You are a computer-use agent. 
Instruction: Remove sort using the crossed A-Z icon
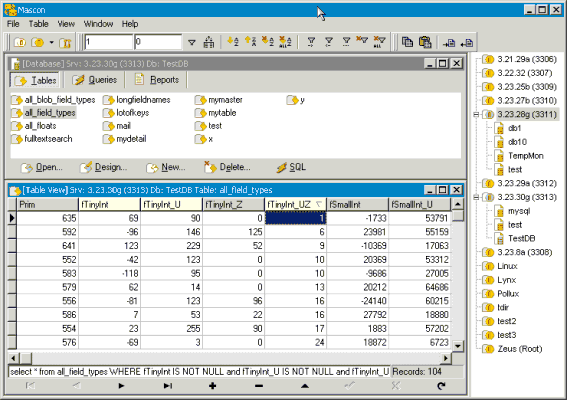268,42
